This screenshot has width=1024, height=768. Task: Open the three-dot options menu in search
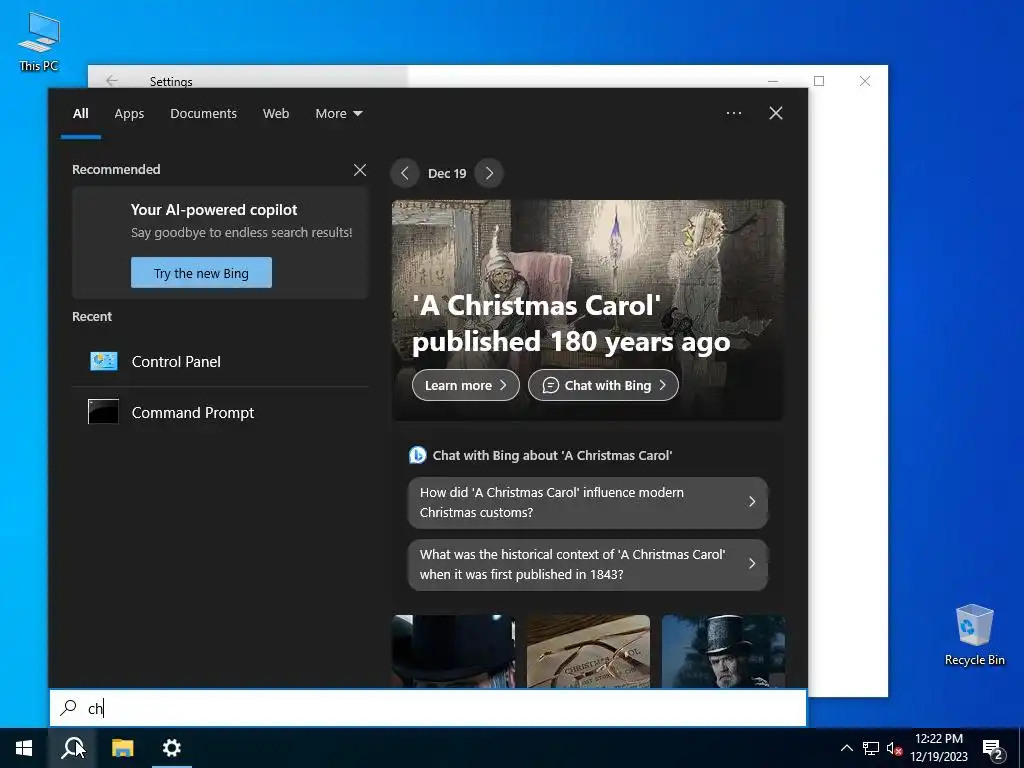[734, 113]
